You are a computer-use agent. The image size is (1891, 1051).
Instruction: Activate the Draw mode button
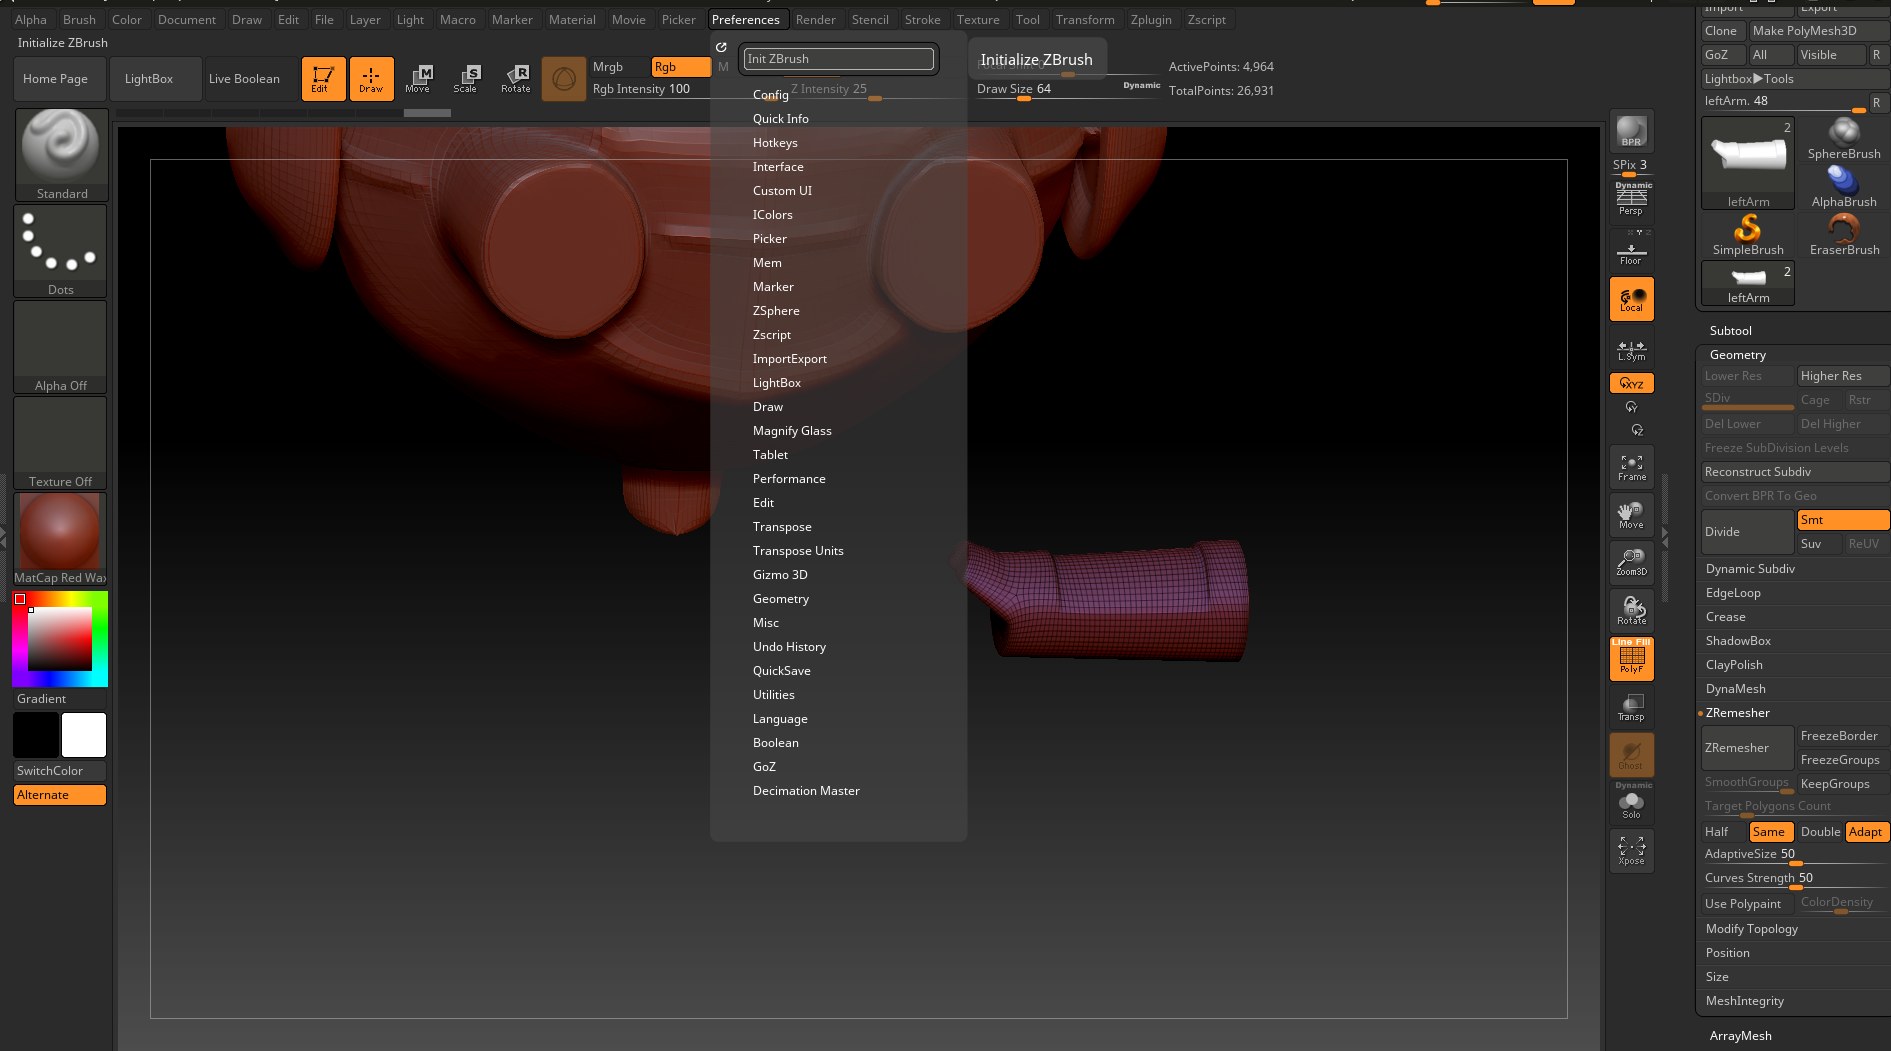click(371, 79)
